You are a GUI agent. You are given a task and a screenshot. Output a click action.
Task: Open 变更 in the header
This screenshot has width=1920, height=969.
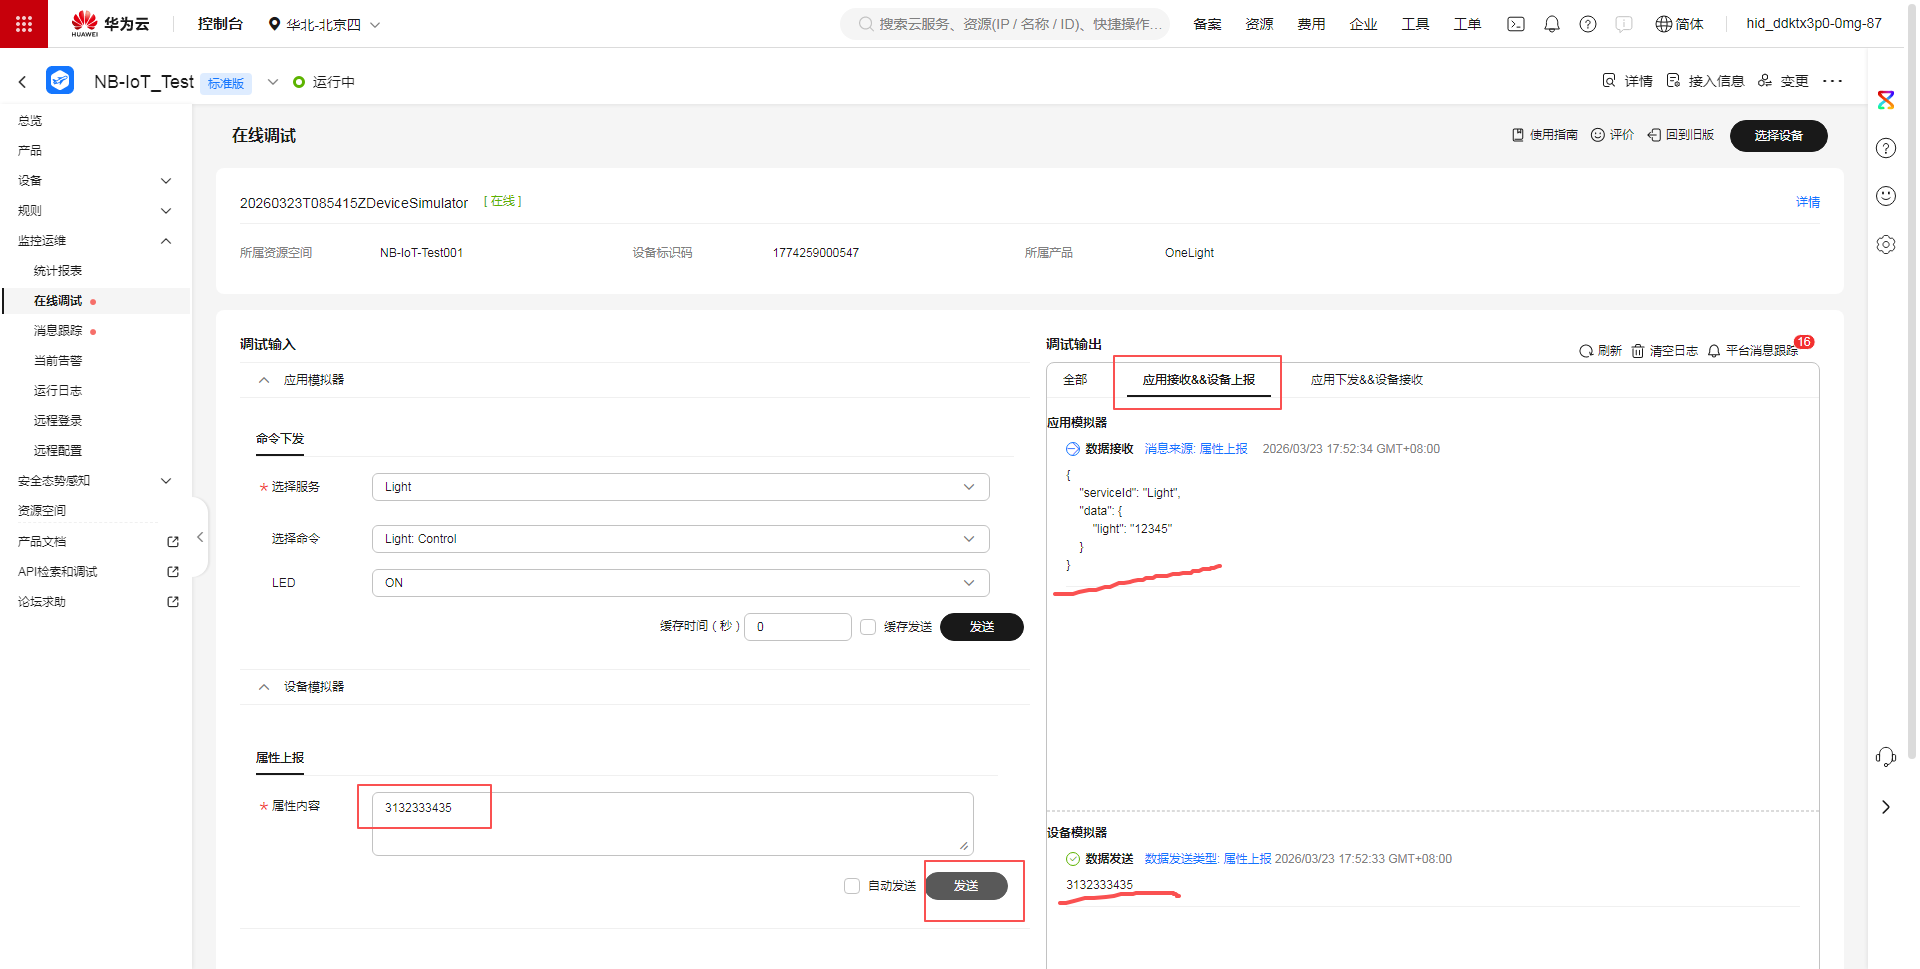(1783, 81)
